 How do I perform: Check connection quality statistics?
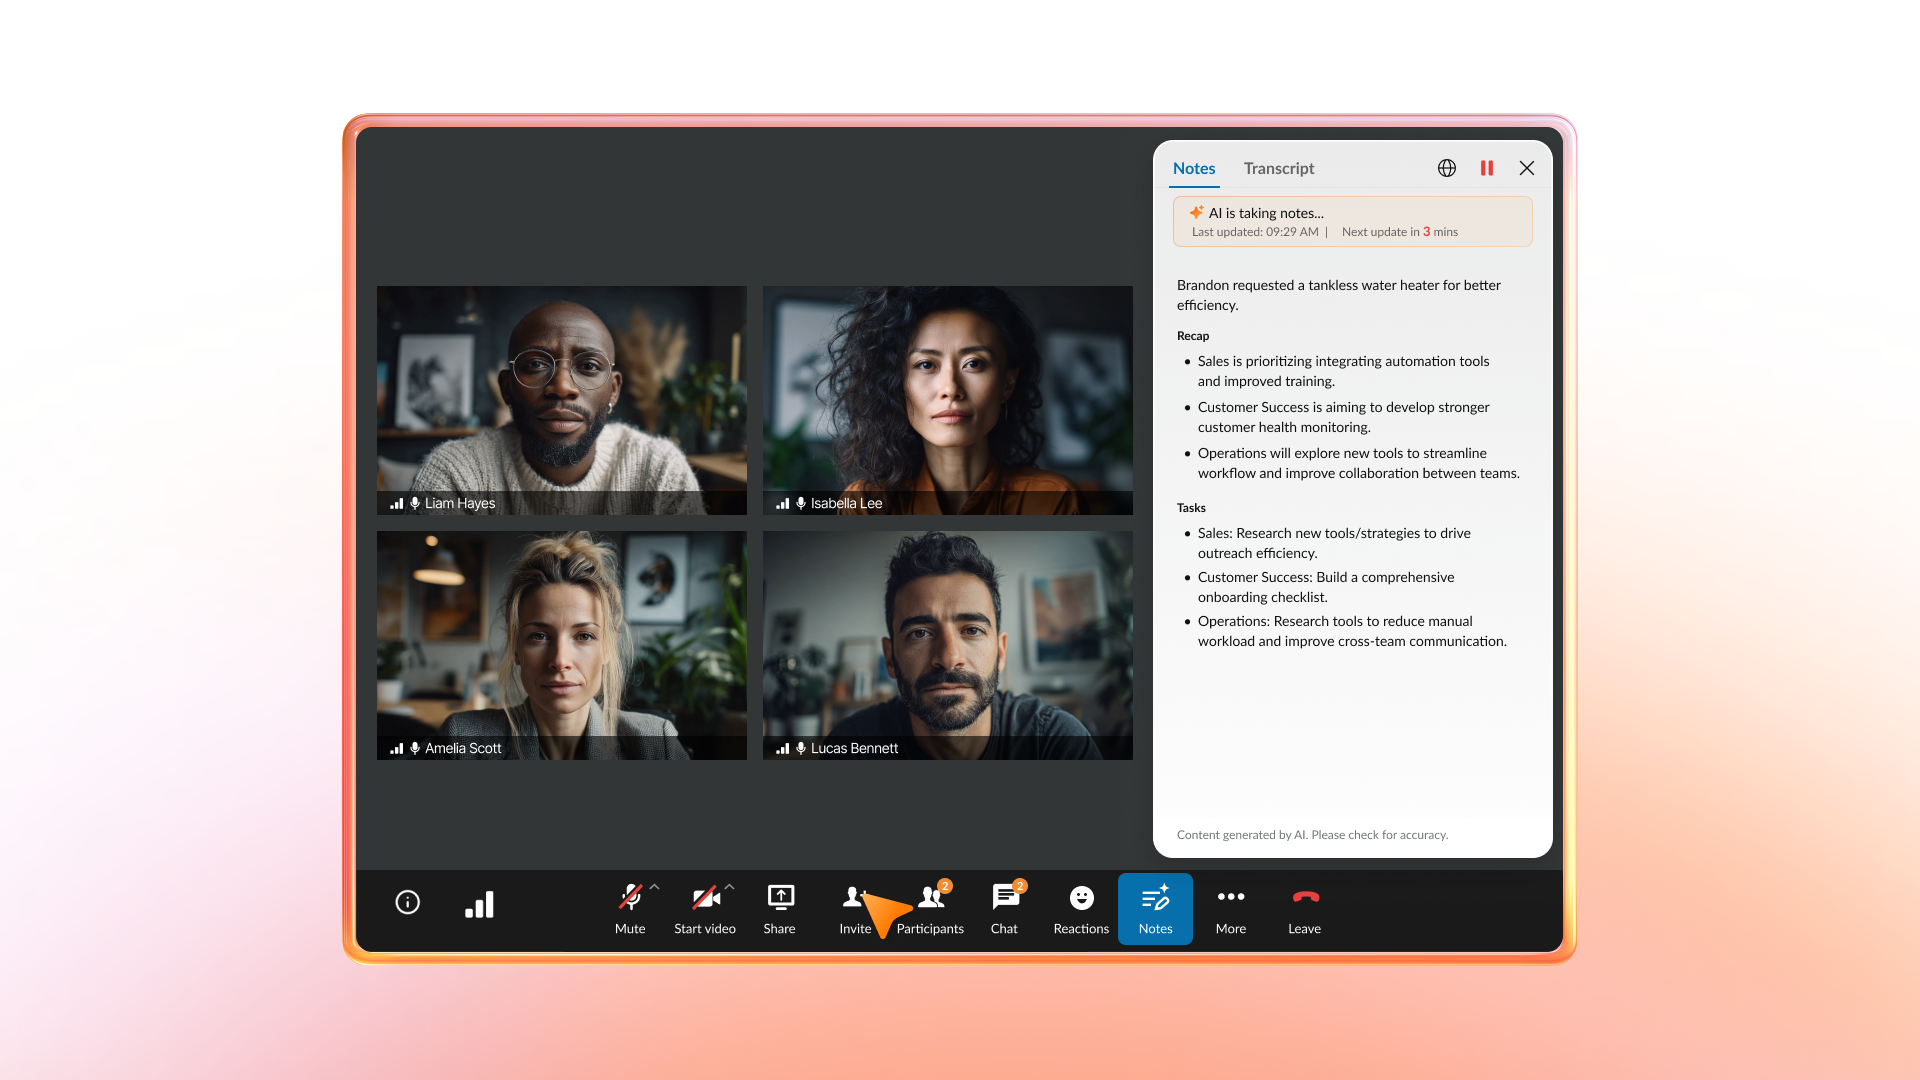pyautogui.click(x=479, y=905)
